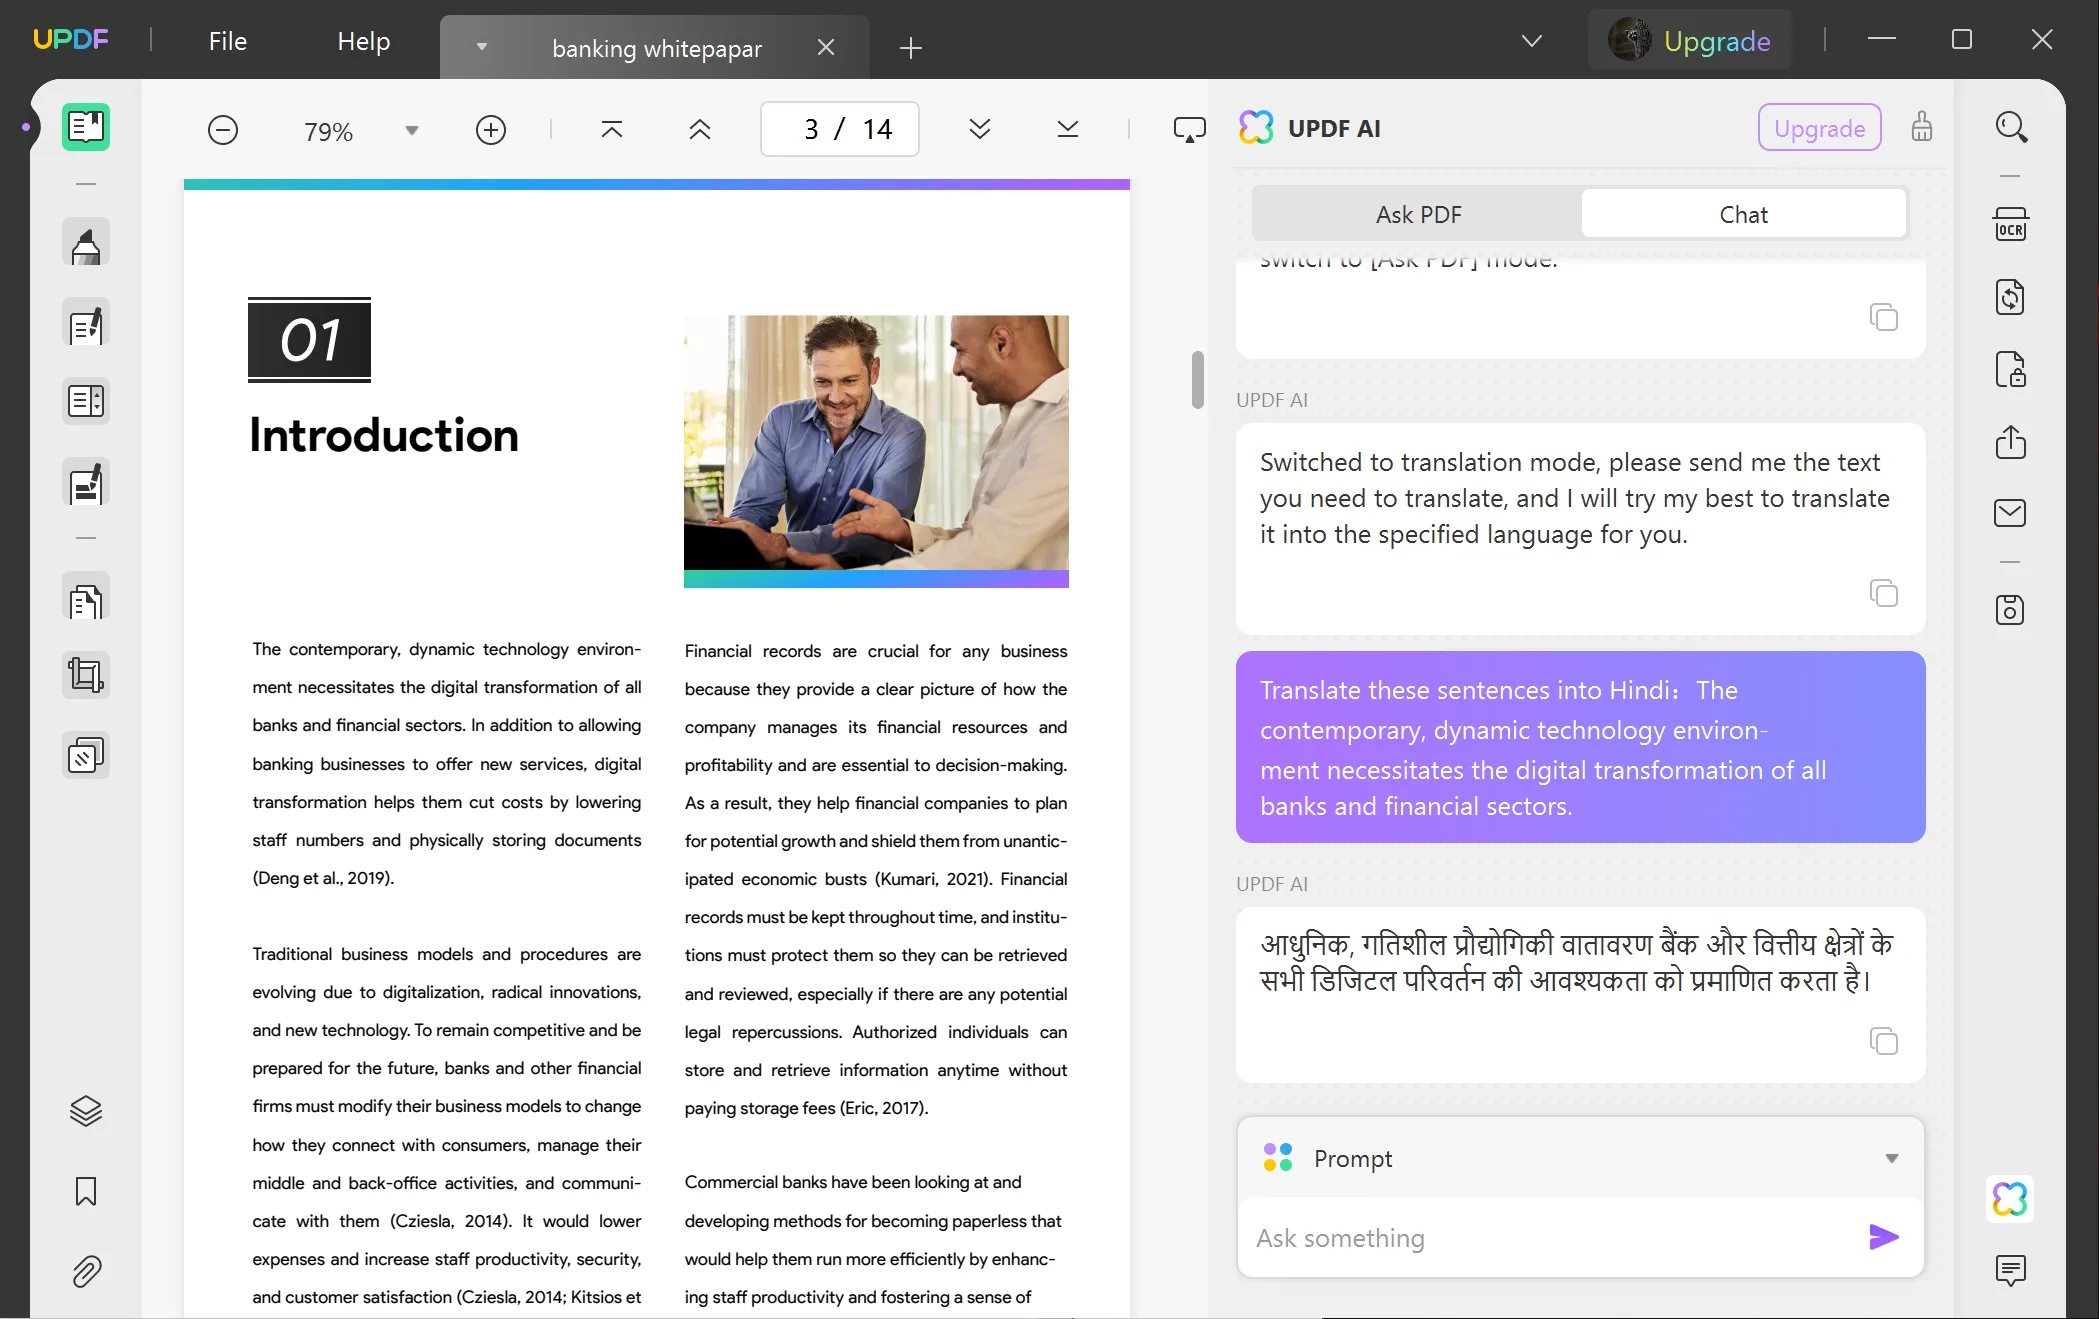This screenshot has height=1319, width=2099.
Task: Select the protect/lock document icon
Action: (x=2012, y=369)
